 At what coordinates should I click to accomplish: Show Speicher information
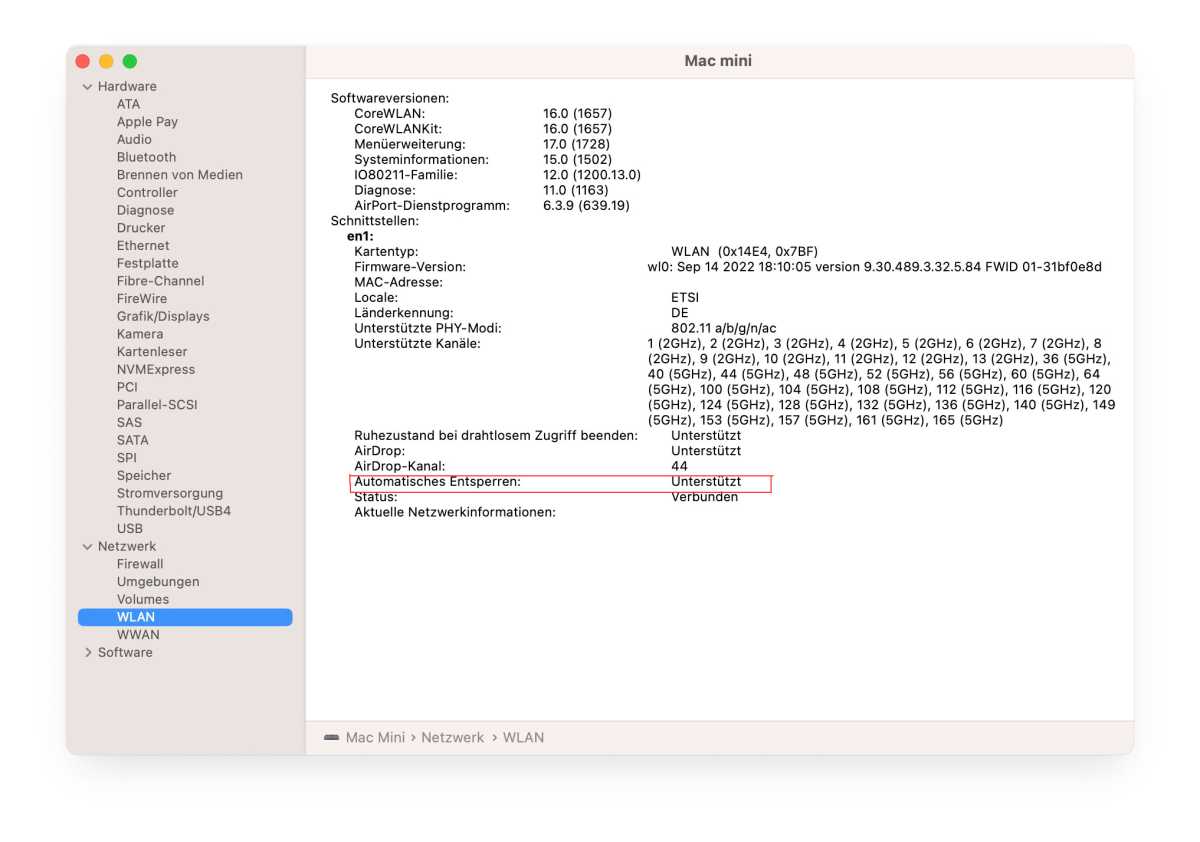[x=143, y=476]
